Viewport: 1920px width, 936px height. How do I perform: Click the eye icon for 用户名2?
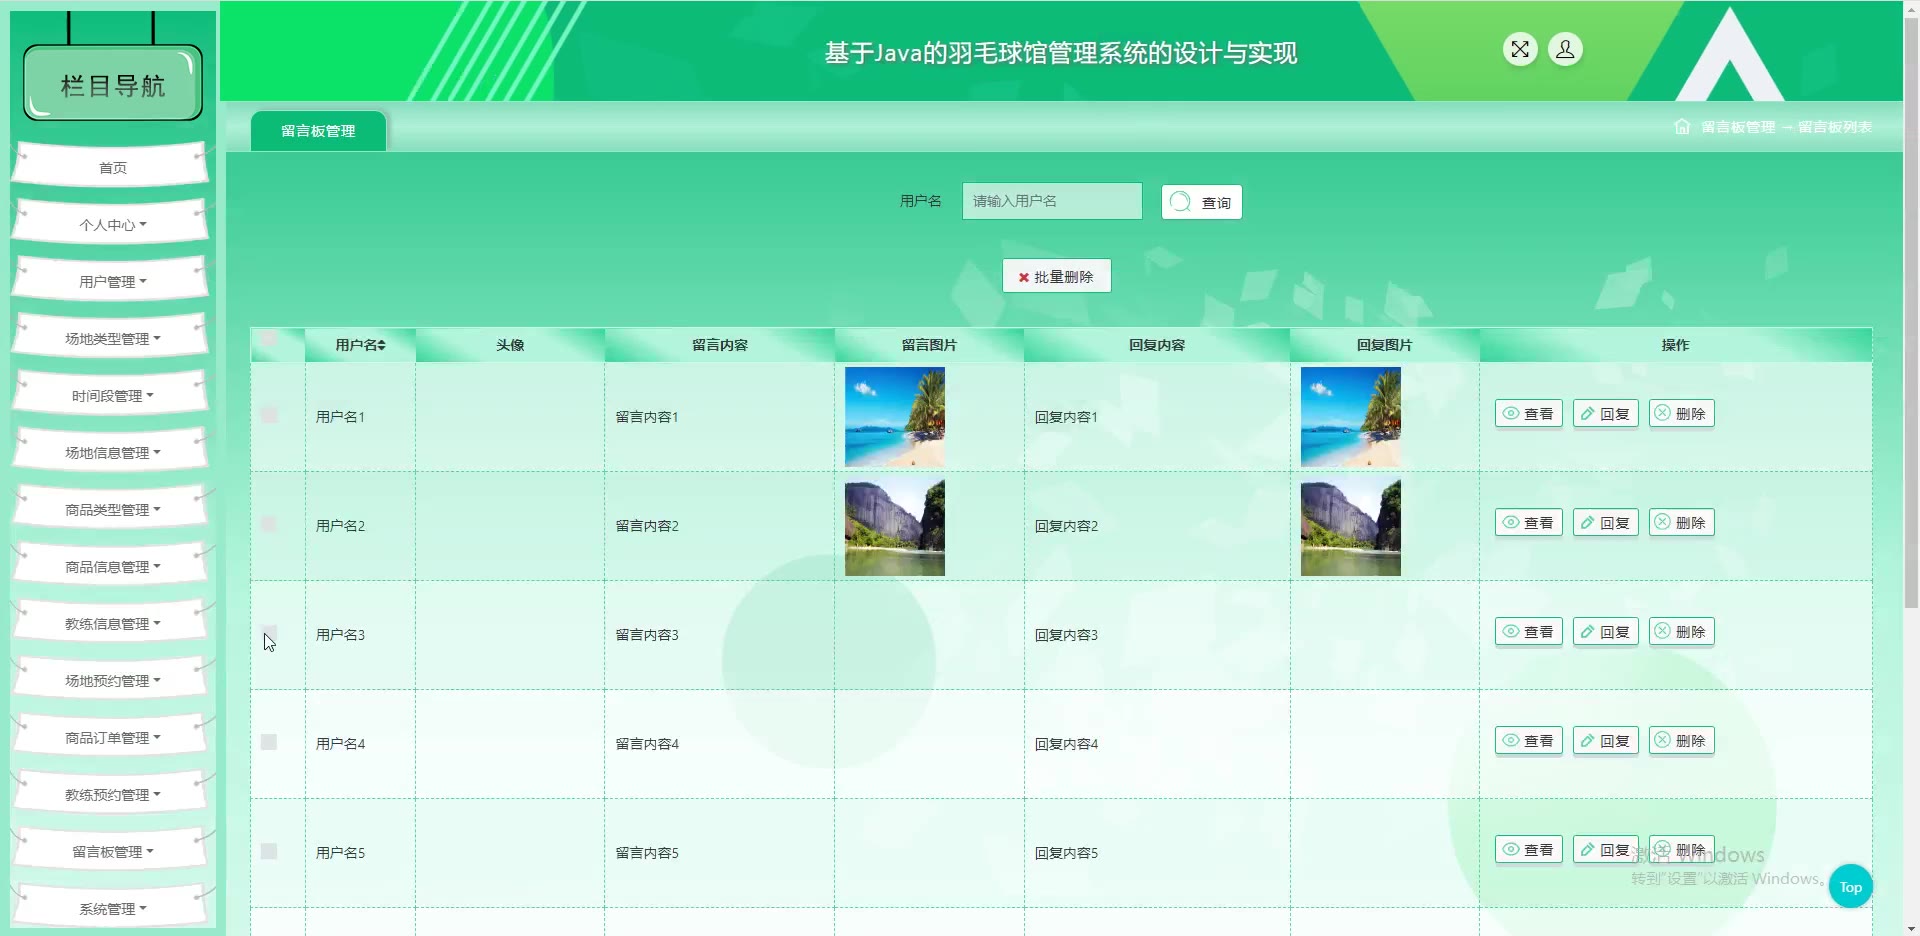point(1511,522)
